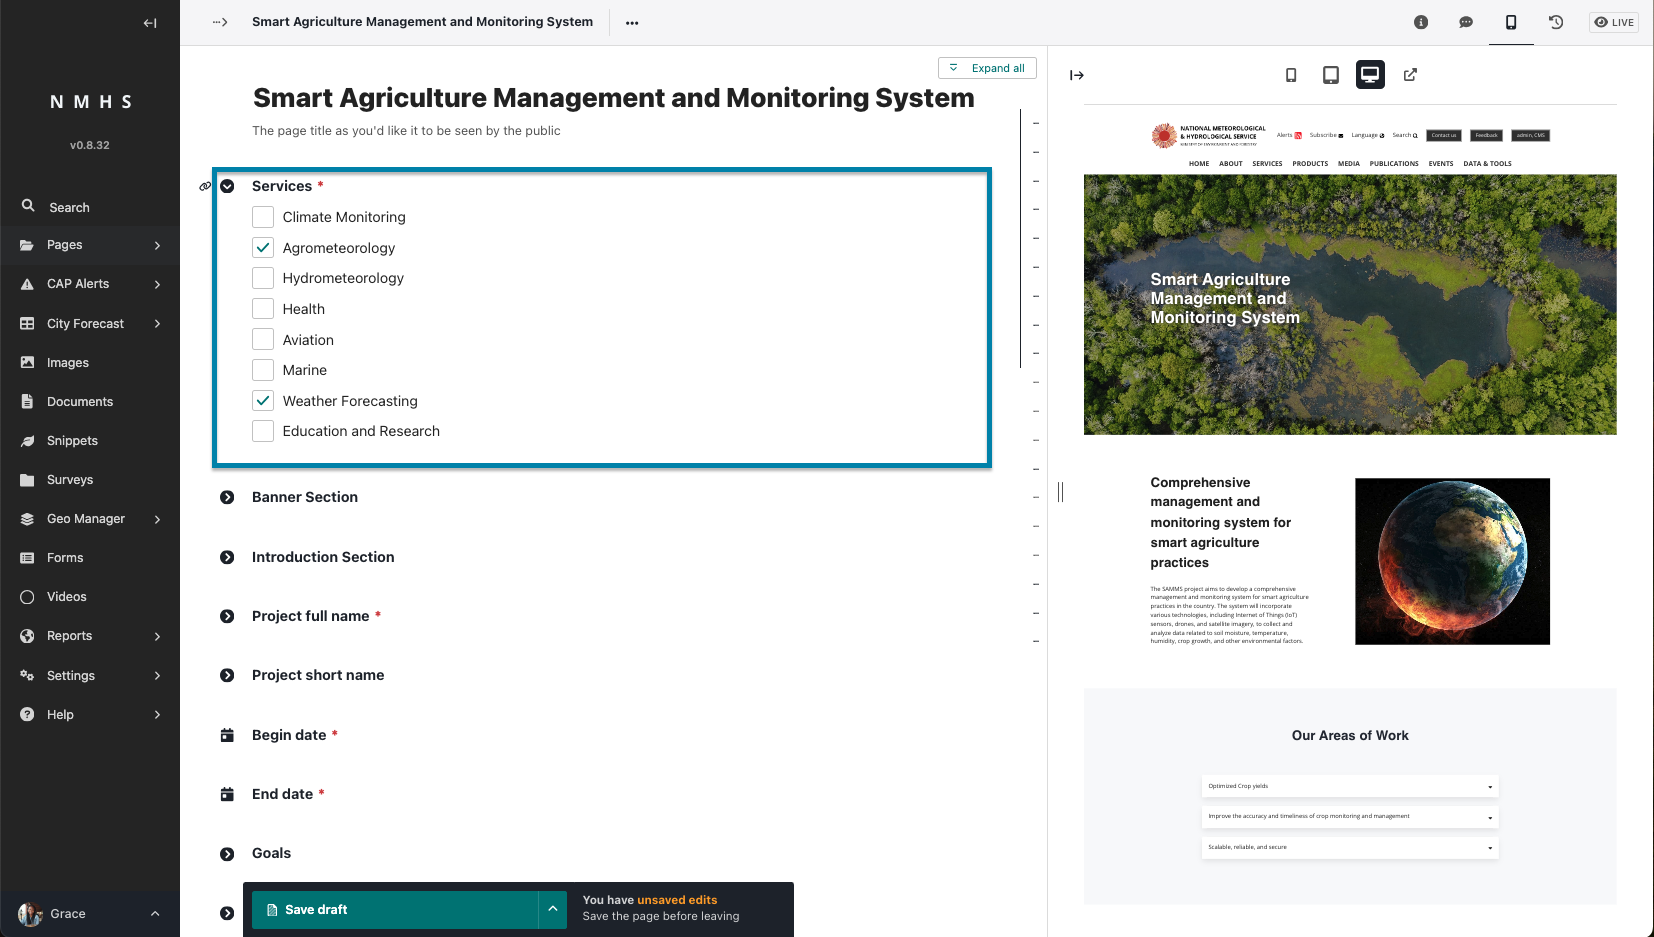1654x937 pixels.
Task: Open Grace's account menu
Action: click(x=90, y=914)
